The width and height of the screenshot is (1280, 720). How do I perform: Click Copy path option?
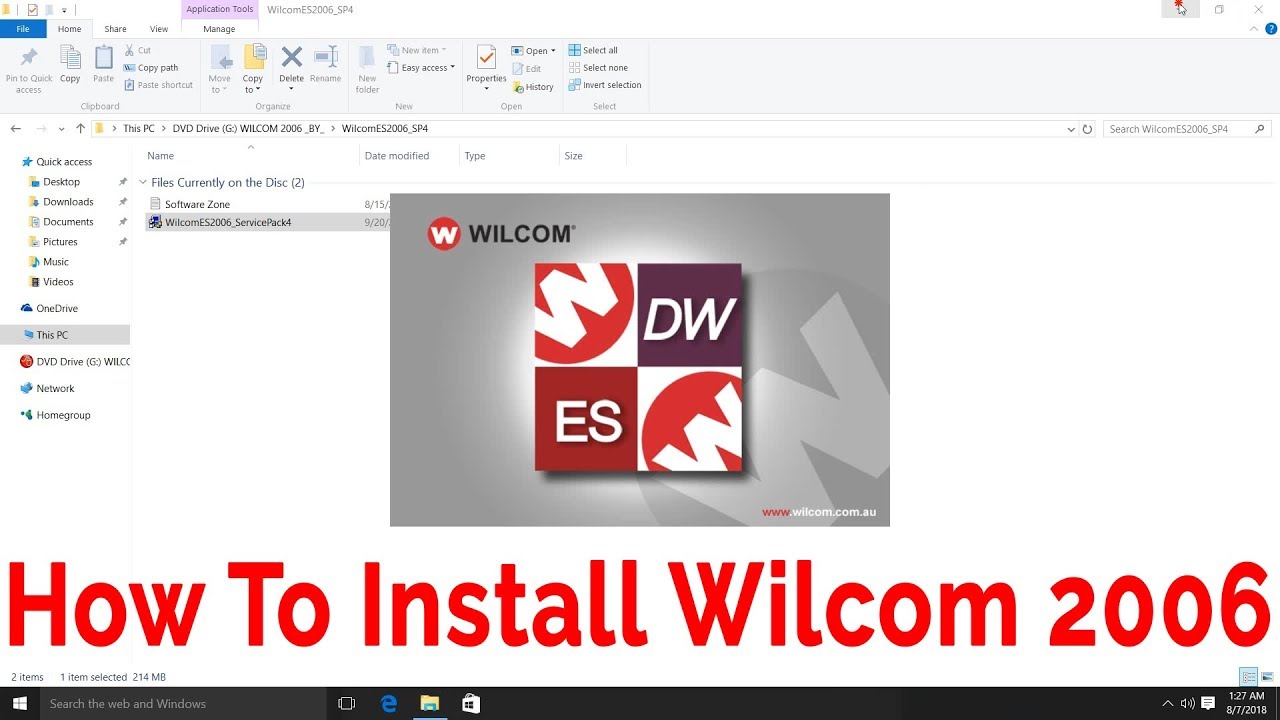point(150,68)
